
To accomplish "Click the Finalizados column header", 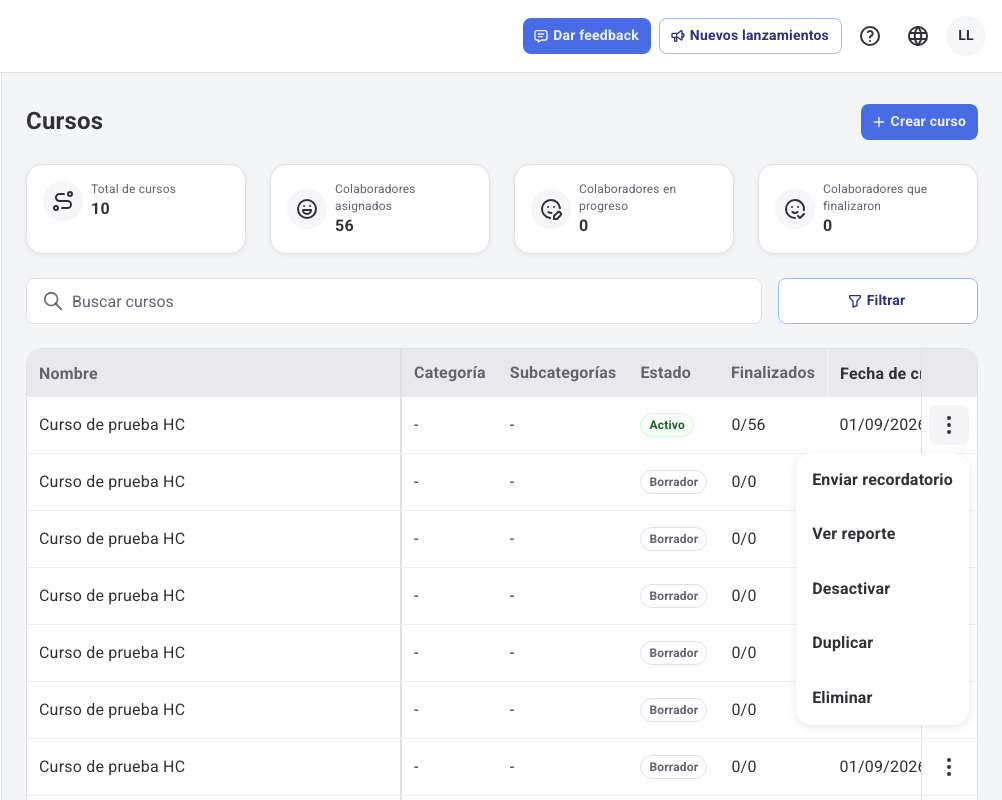I will coord(773,373).
